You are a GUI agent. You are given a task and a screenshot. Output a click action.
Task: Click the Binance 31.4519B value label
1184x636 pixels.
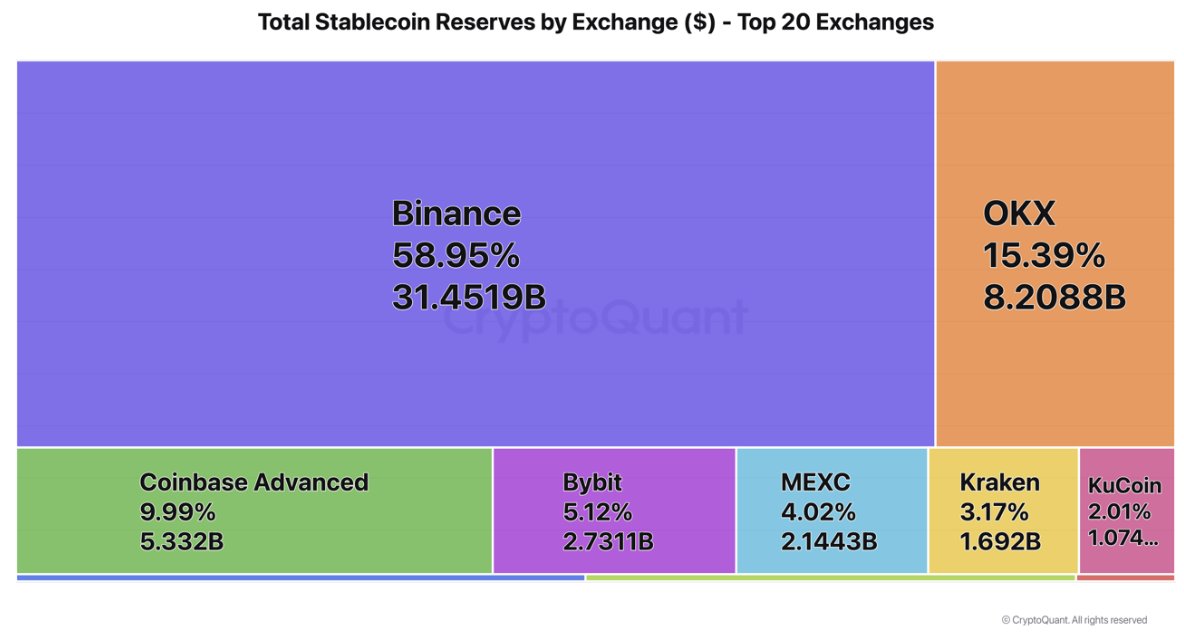pos(469,297)
